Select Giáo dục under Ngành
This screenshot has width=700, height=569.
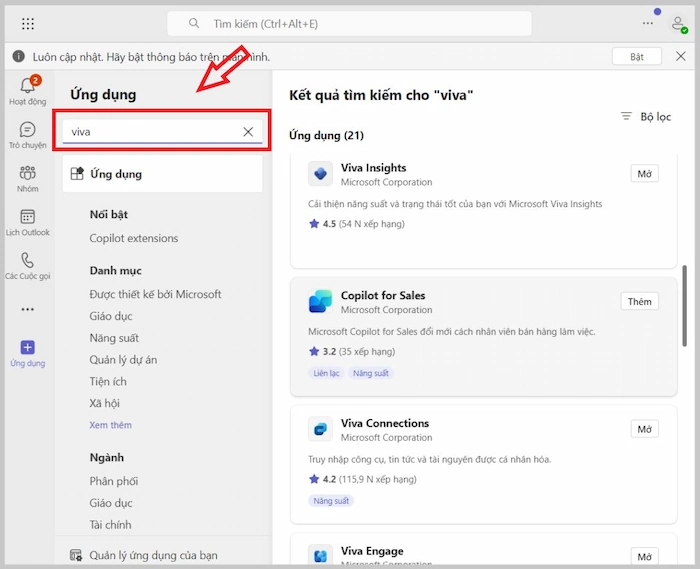(x=111, y=503)
